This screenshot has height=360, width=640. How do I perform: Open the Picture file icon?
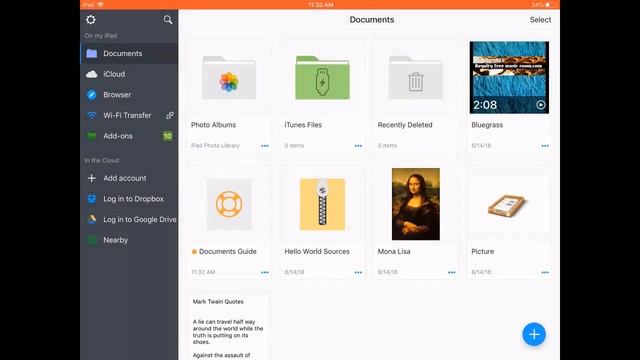(507, 204)
